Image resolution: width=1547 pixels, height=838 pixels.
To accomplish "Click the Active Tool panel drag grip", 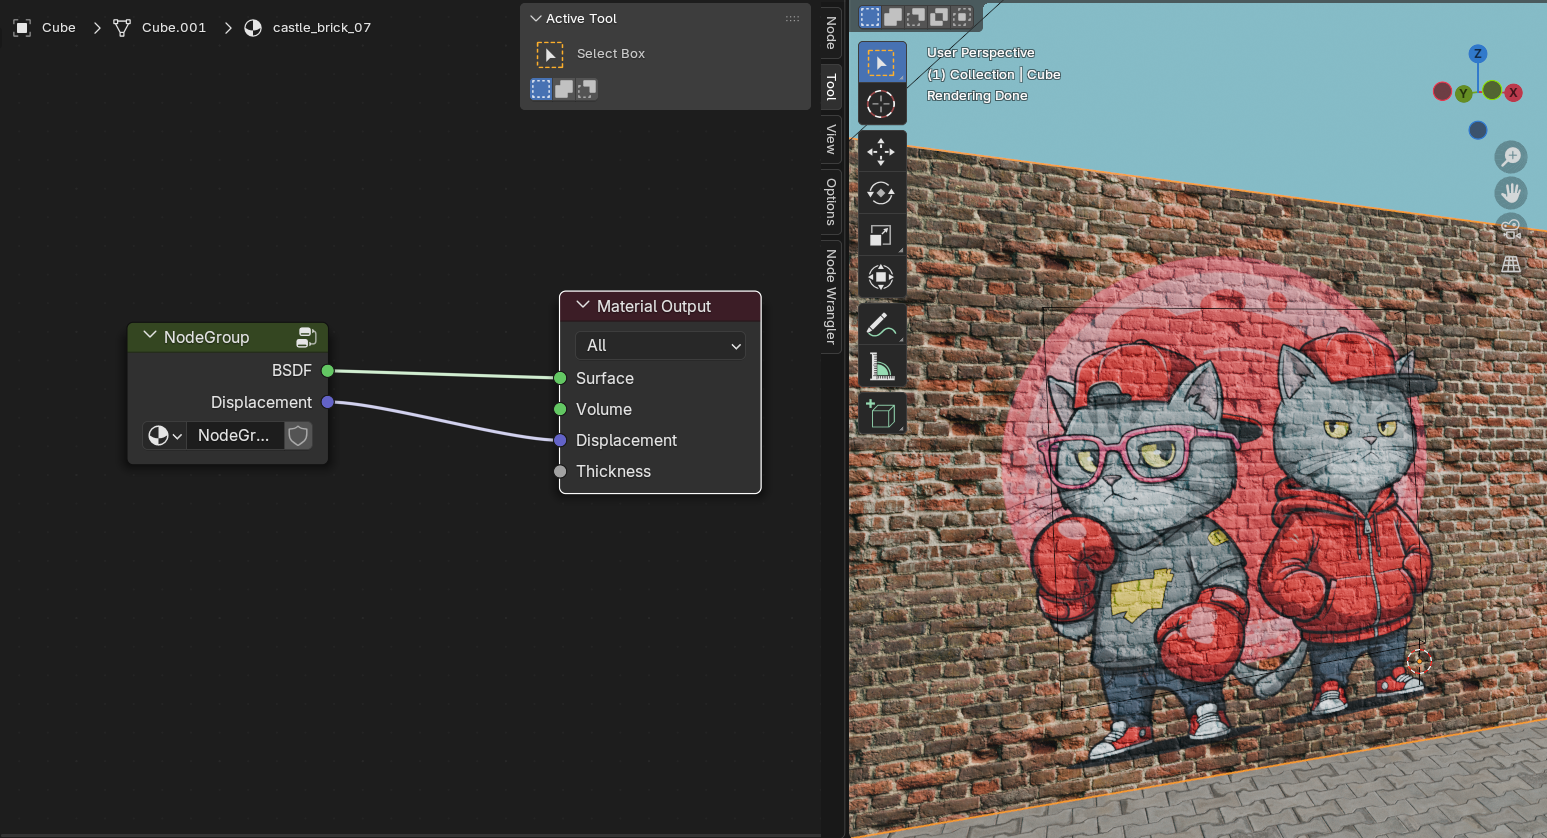I will (792, 19).
